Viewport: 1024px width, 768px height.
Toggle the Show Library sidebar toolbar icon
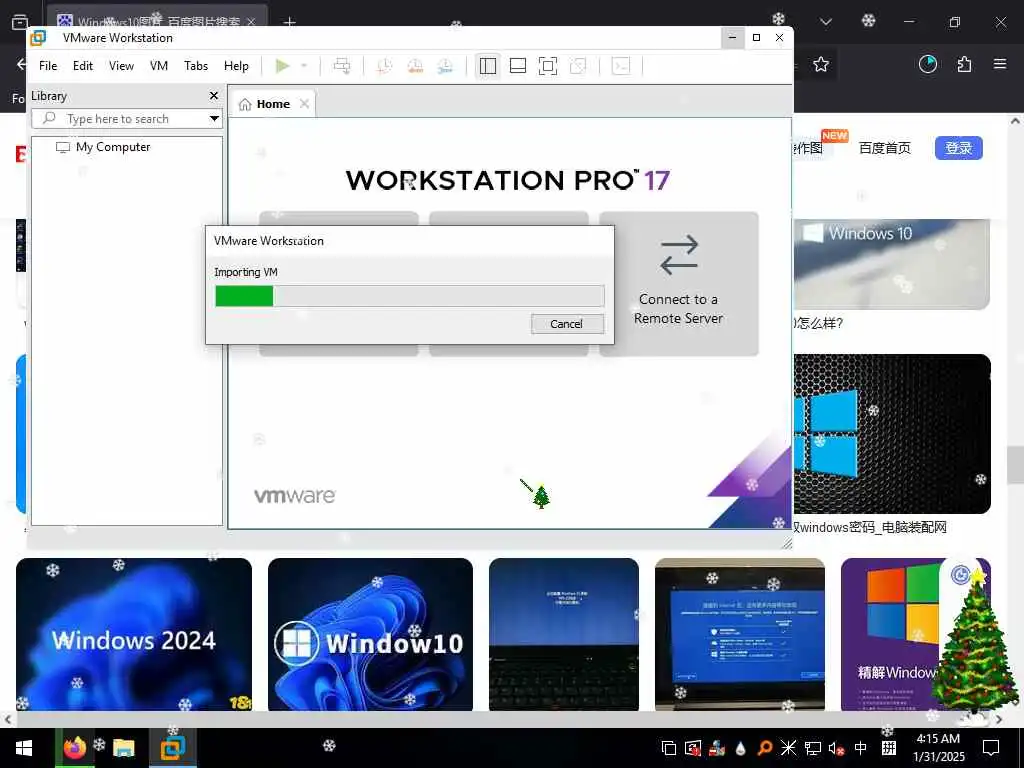[x=488, y=66]
